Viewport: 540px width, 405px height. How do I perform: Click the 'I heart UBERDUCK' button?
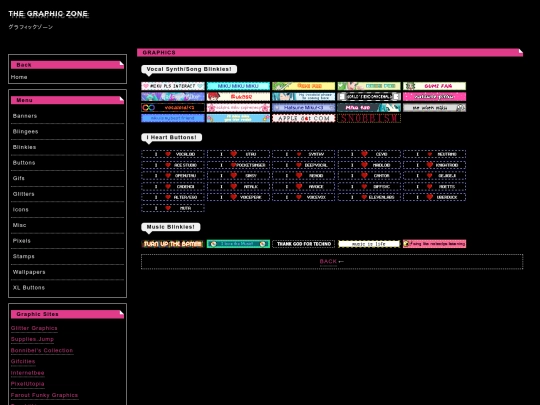pyautogui.click(x=435, y=197)
